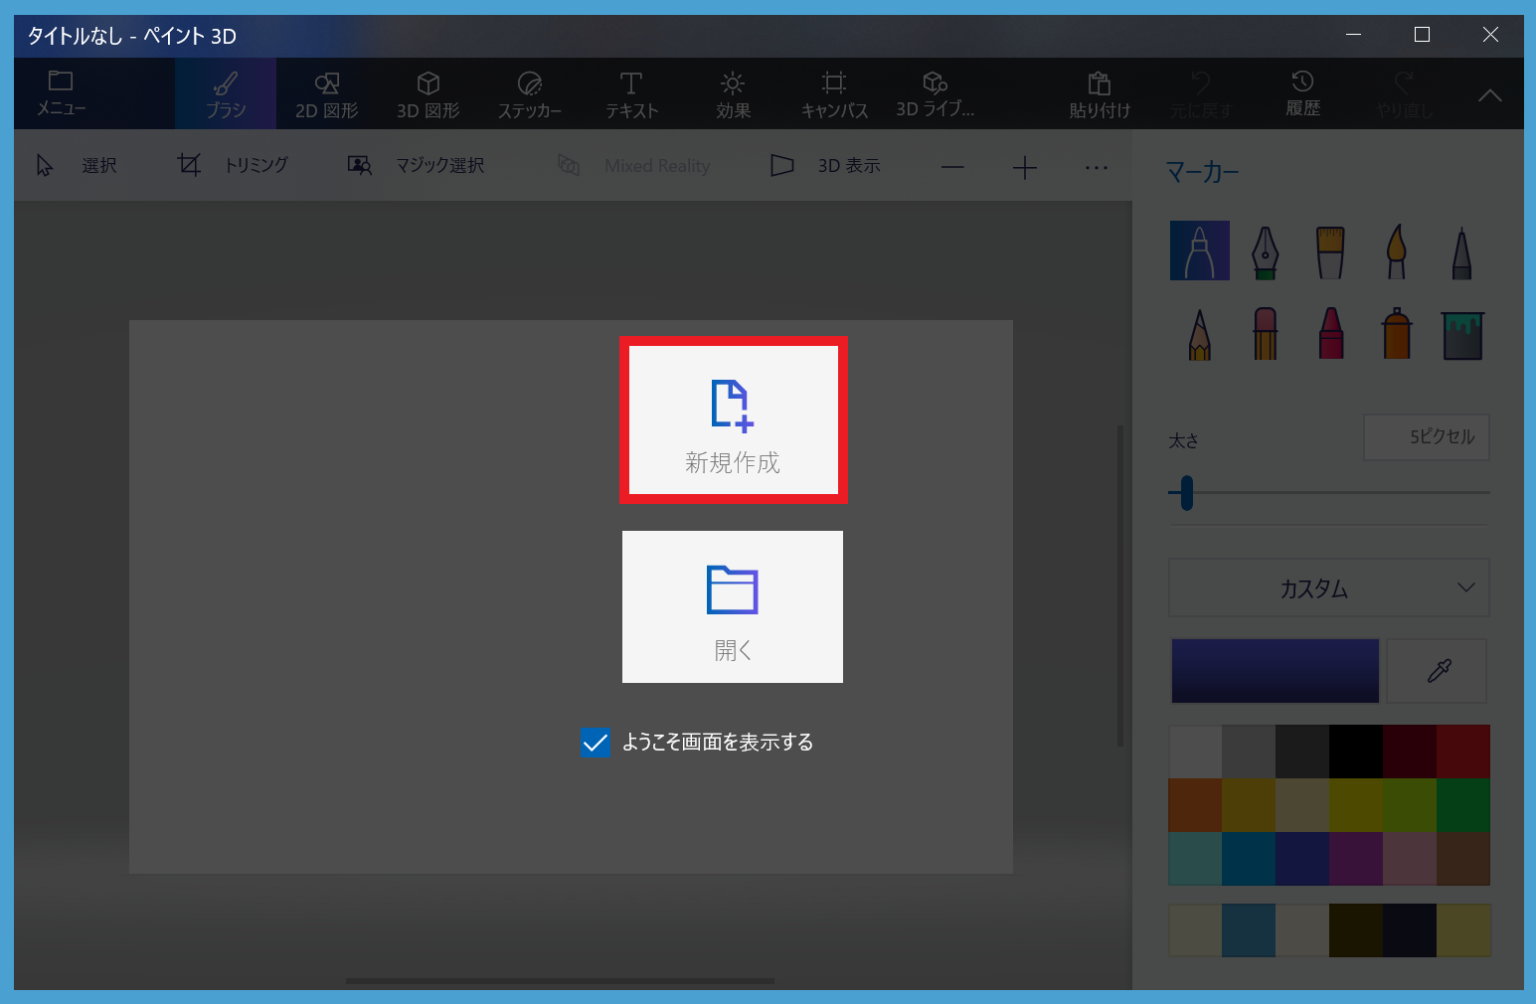
Task: Switch to the 3D 図形 tab
Action: pos(428,94)
